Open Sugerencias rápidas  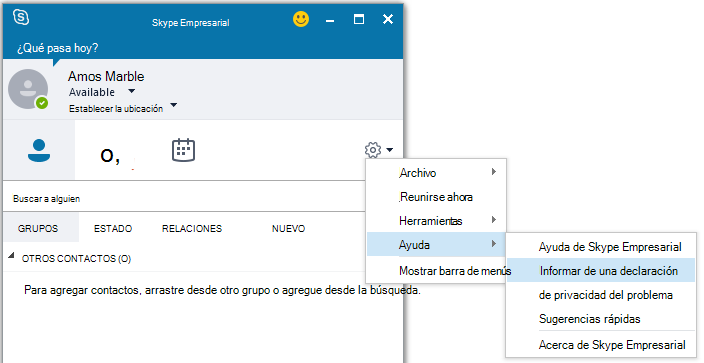tap(601, 319)
